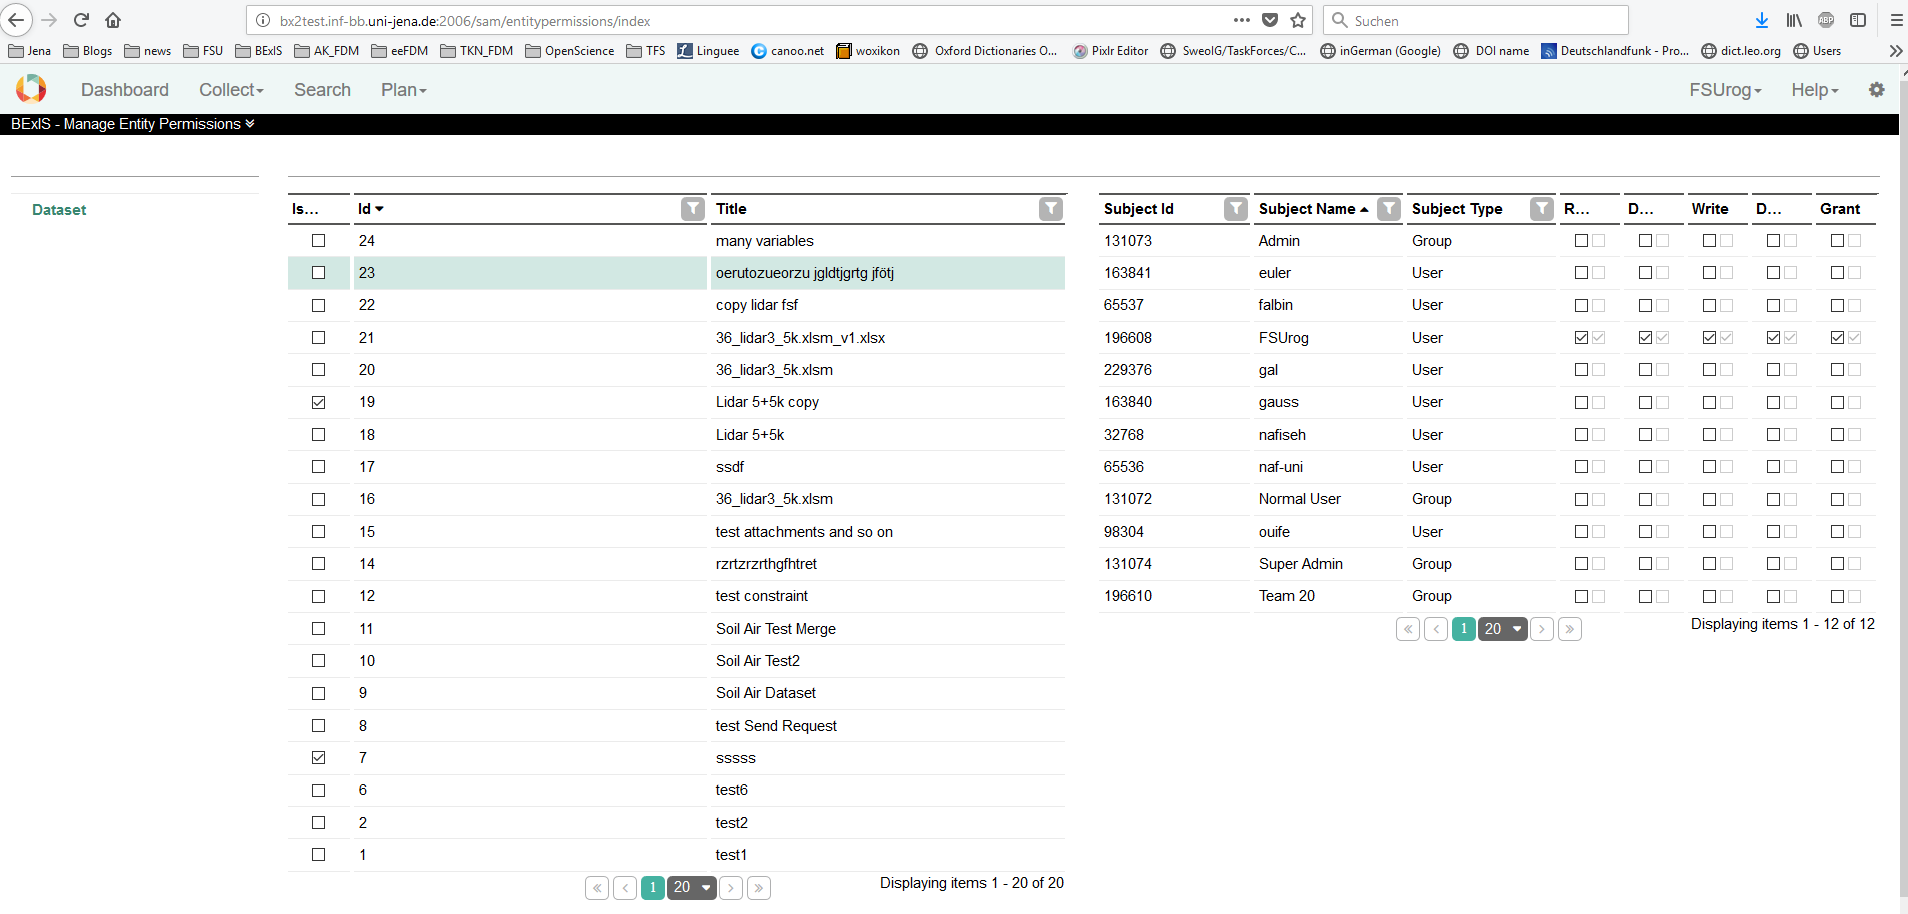
Task: Sort by the Title column header
Action: [x=731, y=208]
